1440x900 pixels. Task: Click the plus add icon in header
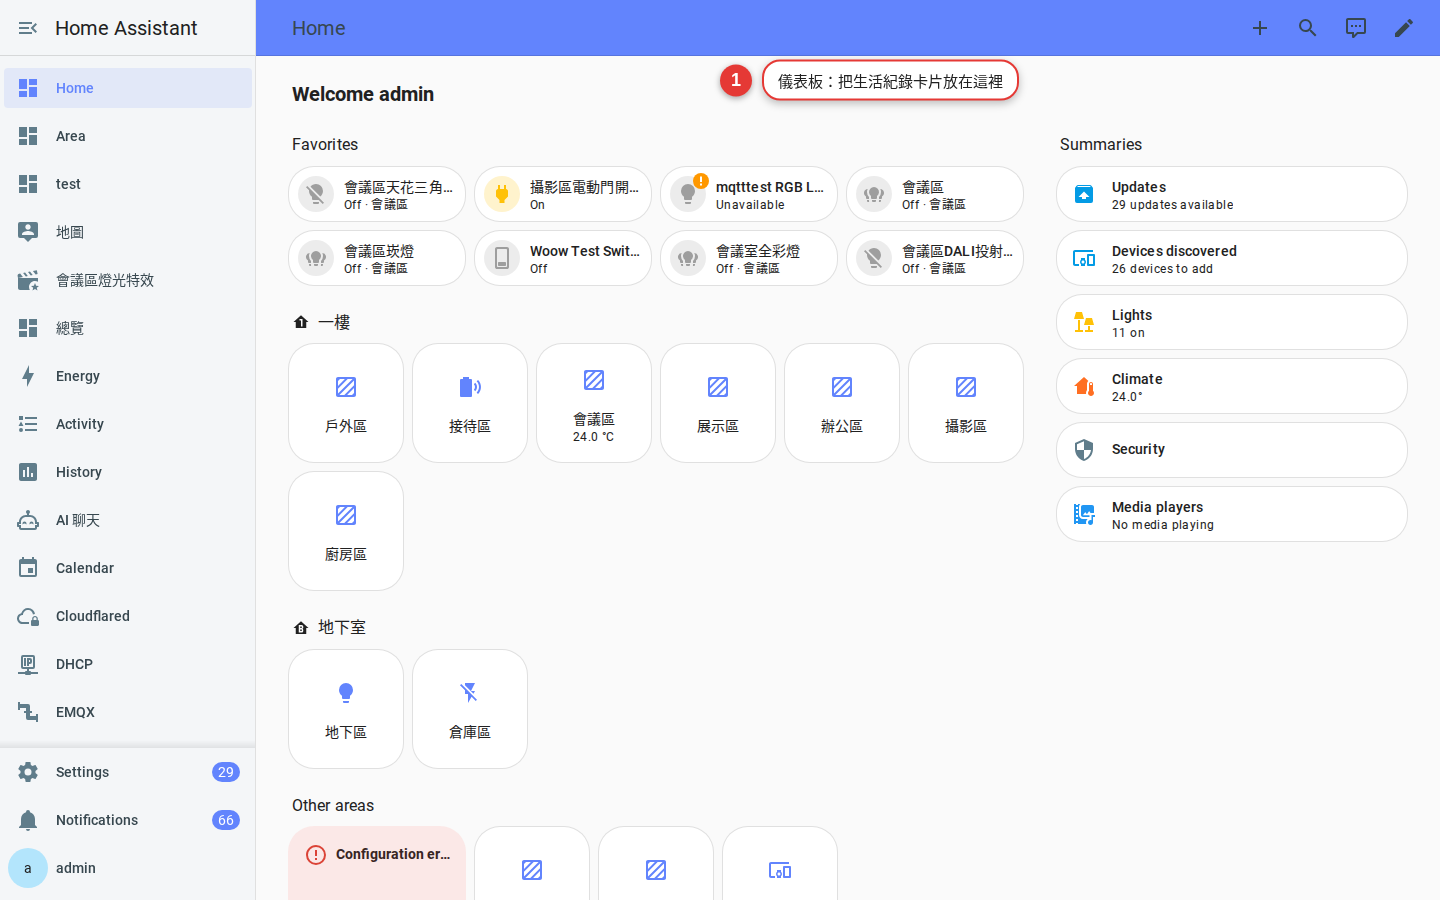click(1260, 28)
